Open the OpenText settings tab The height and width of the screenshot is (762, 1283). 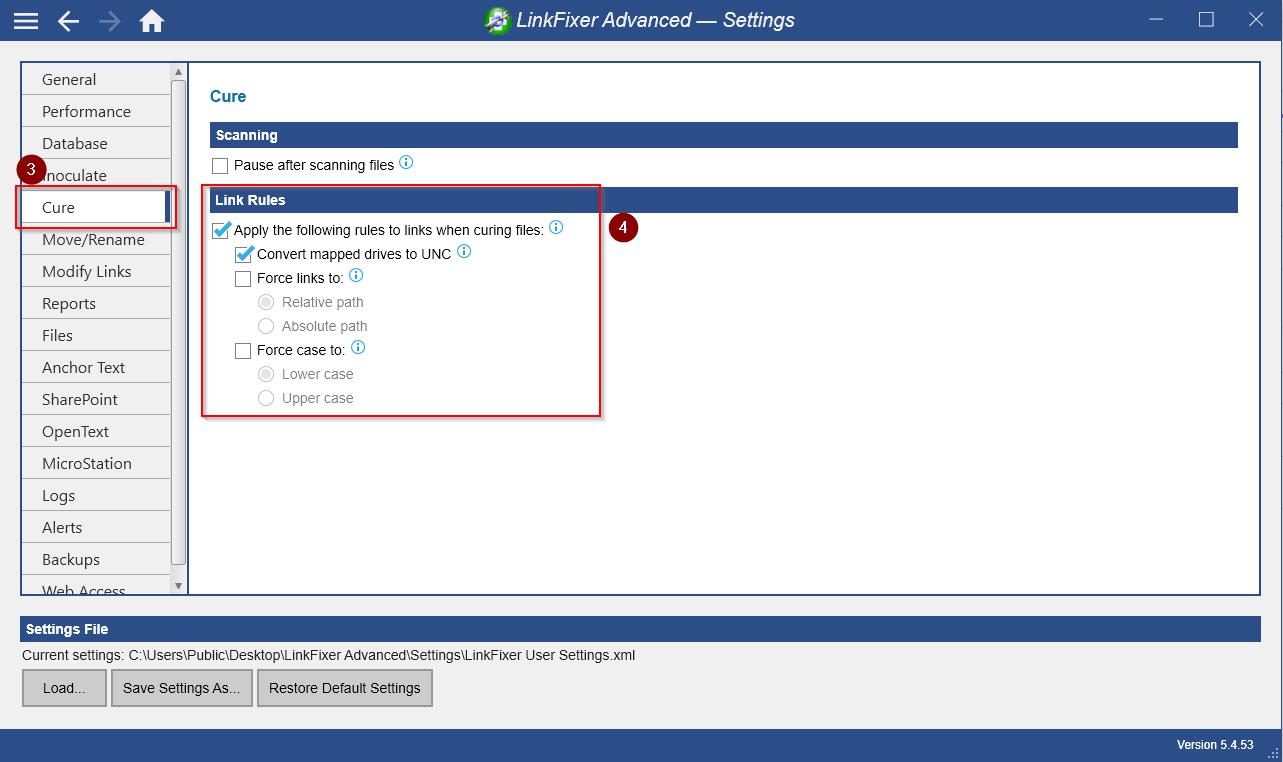coord(96,431)
